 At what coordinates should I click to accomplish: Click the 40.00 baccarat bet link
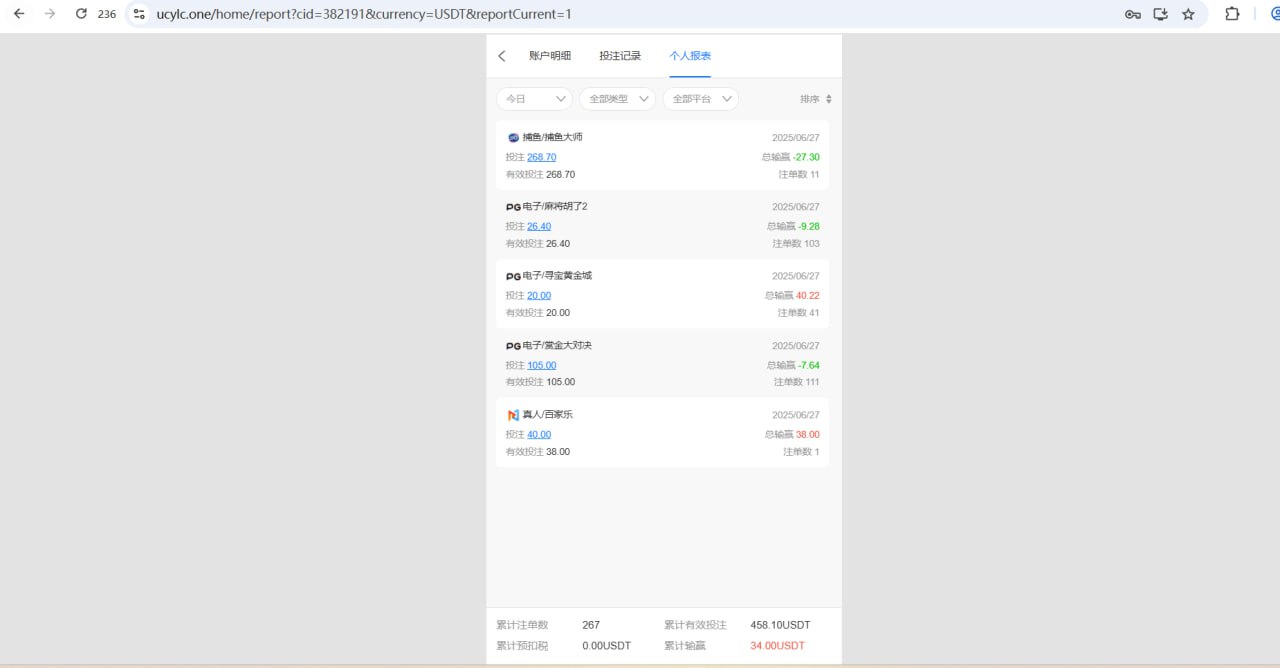(x=539, y=434)
